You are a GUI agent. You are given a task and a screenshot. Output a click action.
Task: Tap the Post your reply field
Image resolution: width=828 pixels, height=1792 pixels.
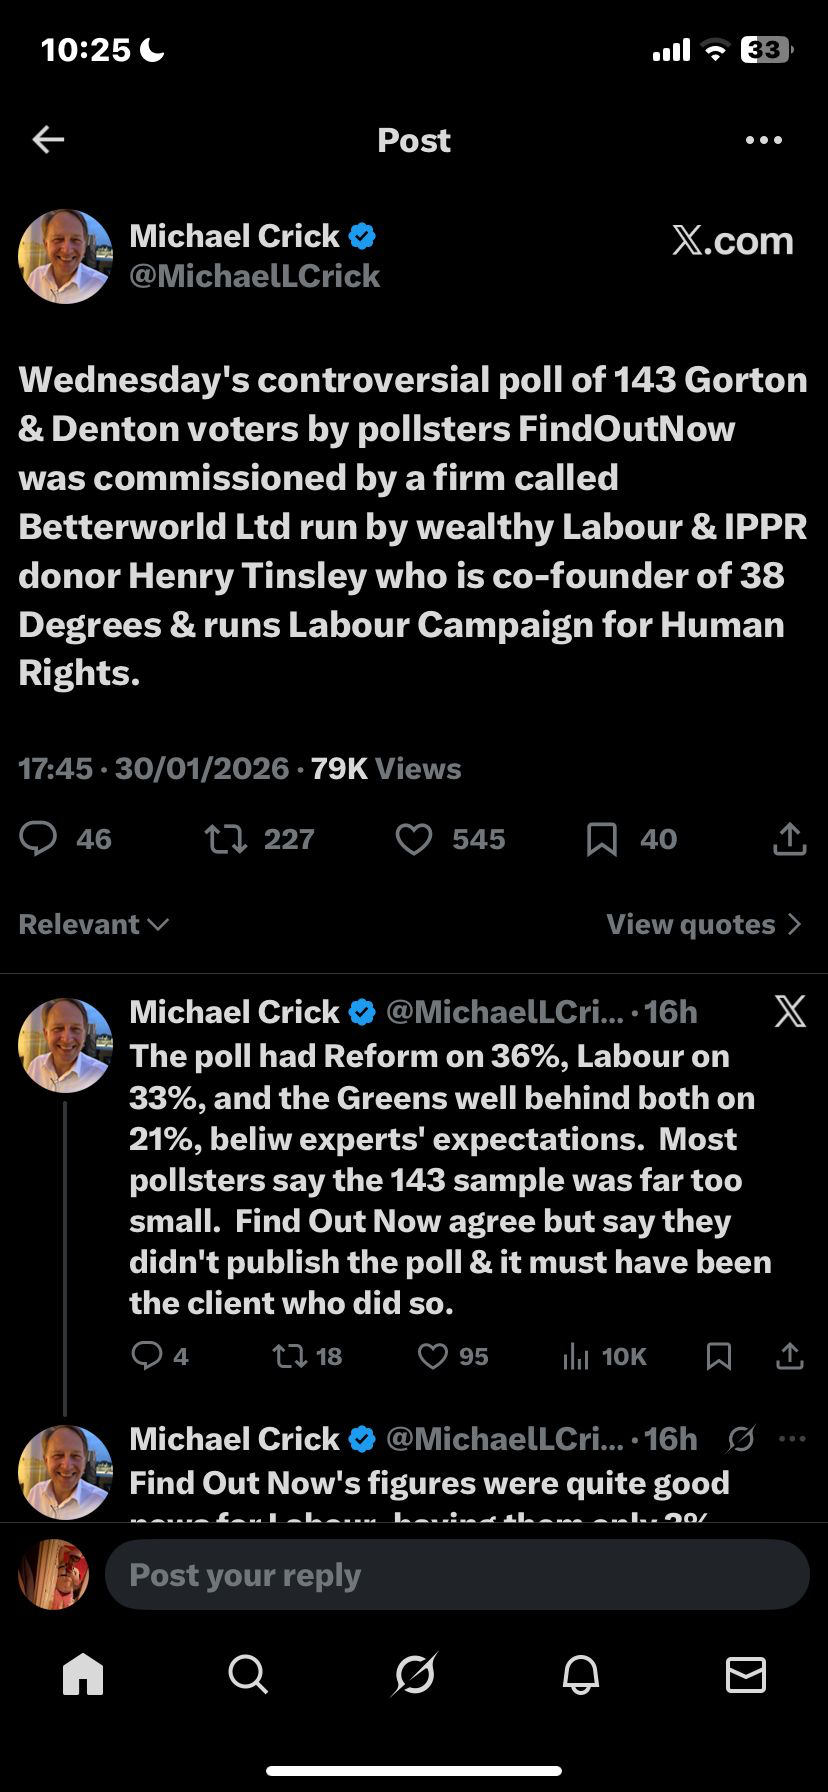click(x=456, y=1575)
